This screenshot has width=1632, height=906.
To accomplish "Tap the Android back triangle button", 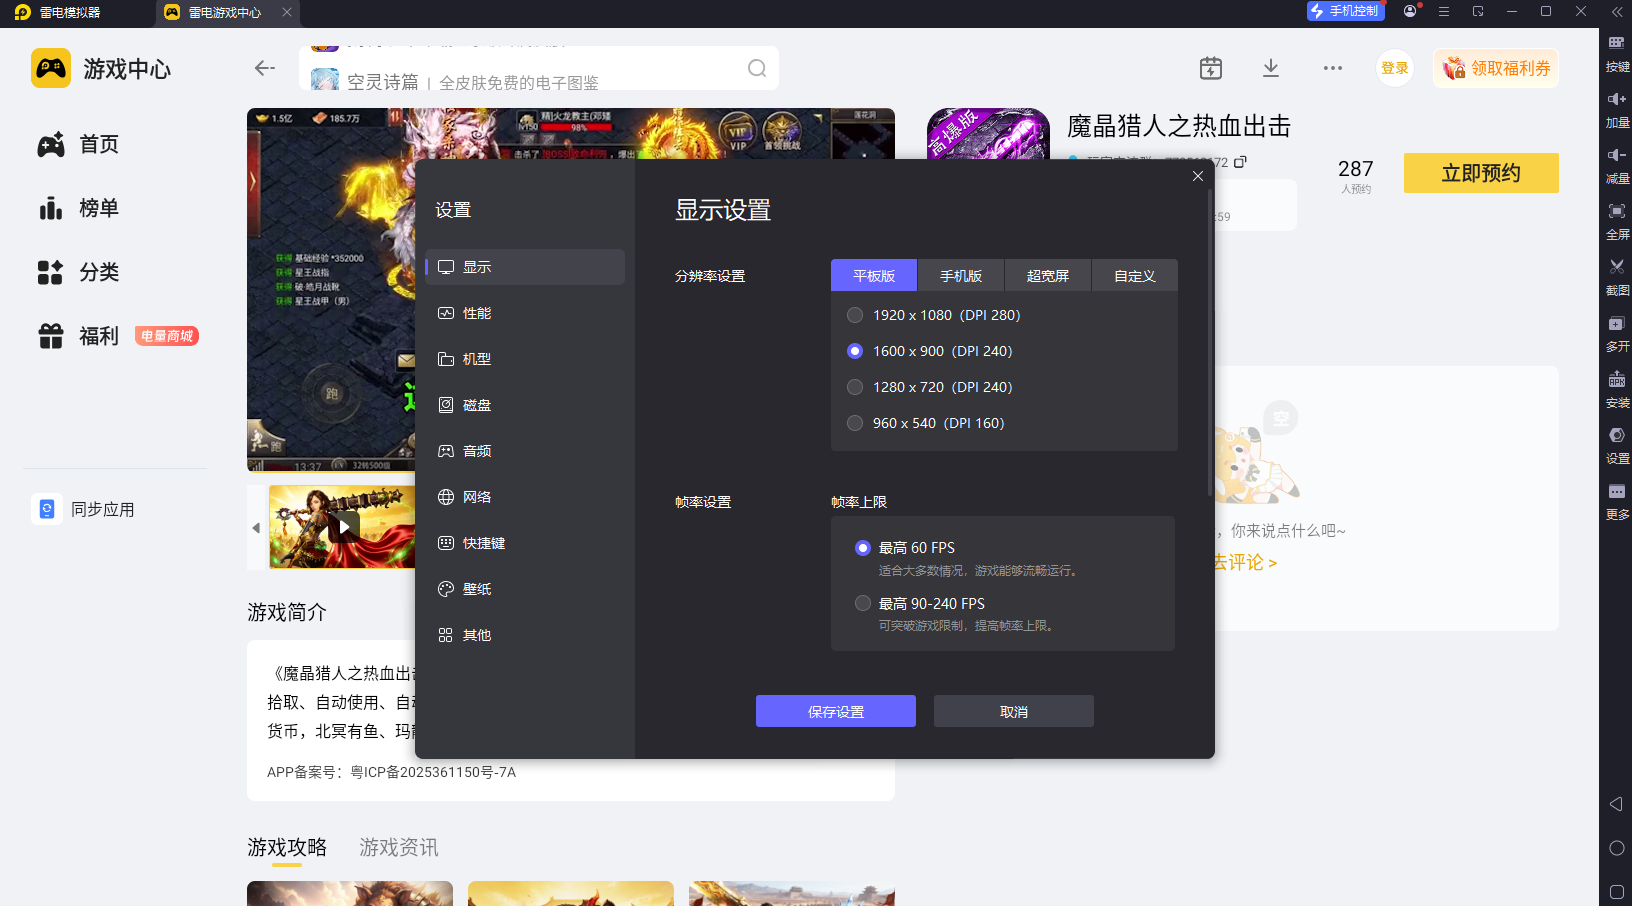I will tap(1616, 804).
